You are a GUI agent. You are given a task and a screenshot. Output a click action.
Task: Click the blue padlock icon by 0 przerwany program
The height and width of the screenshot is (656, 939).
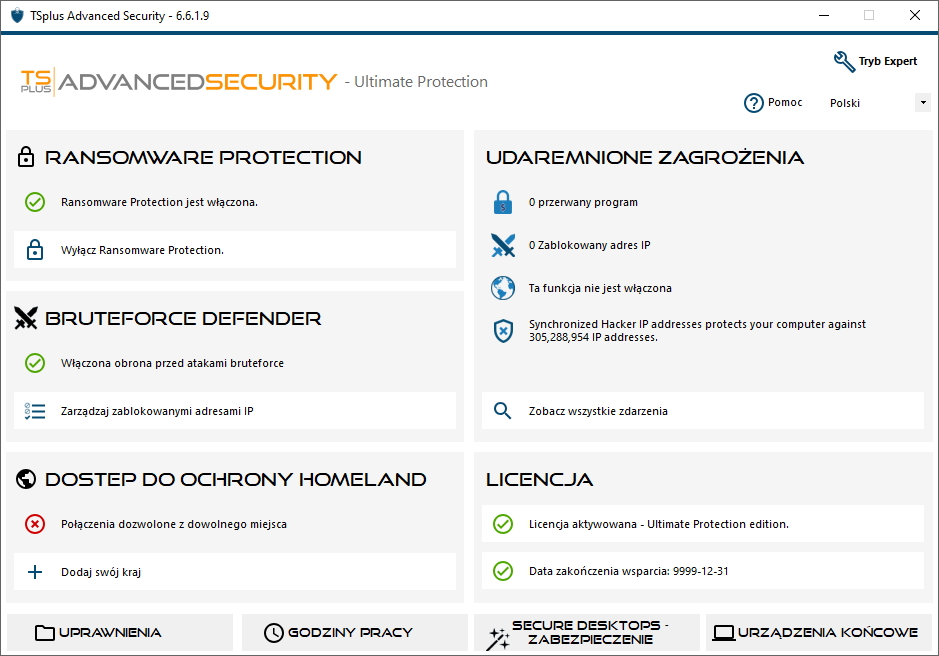click(x=502, y=202)
